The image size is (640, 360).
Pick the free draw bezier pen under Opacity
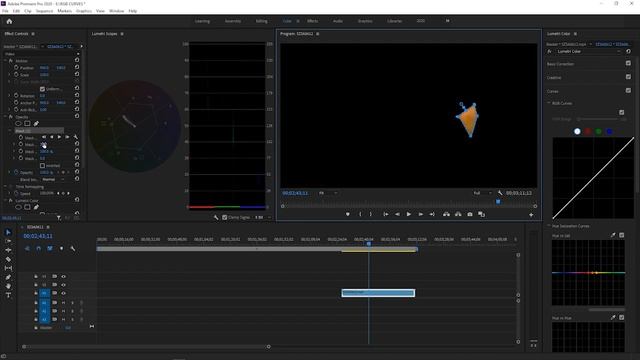[36, 123]
